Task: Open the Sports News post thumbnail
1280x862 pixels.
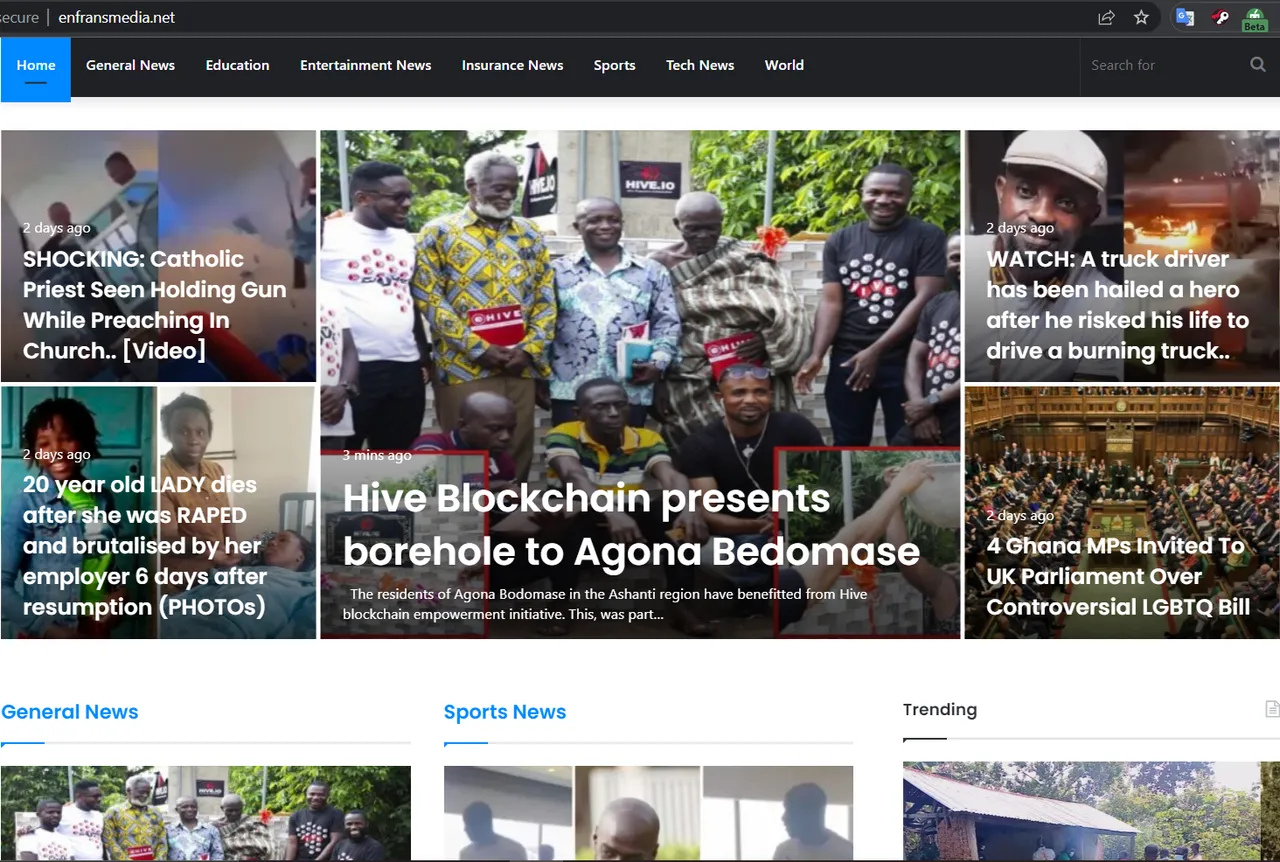Action: click(x=648, y=813)
